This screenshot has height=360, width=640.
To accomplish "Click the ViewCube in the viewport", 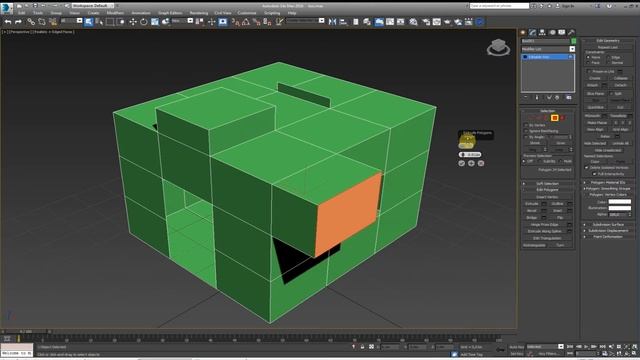I will [x=498, y=47].
